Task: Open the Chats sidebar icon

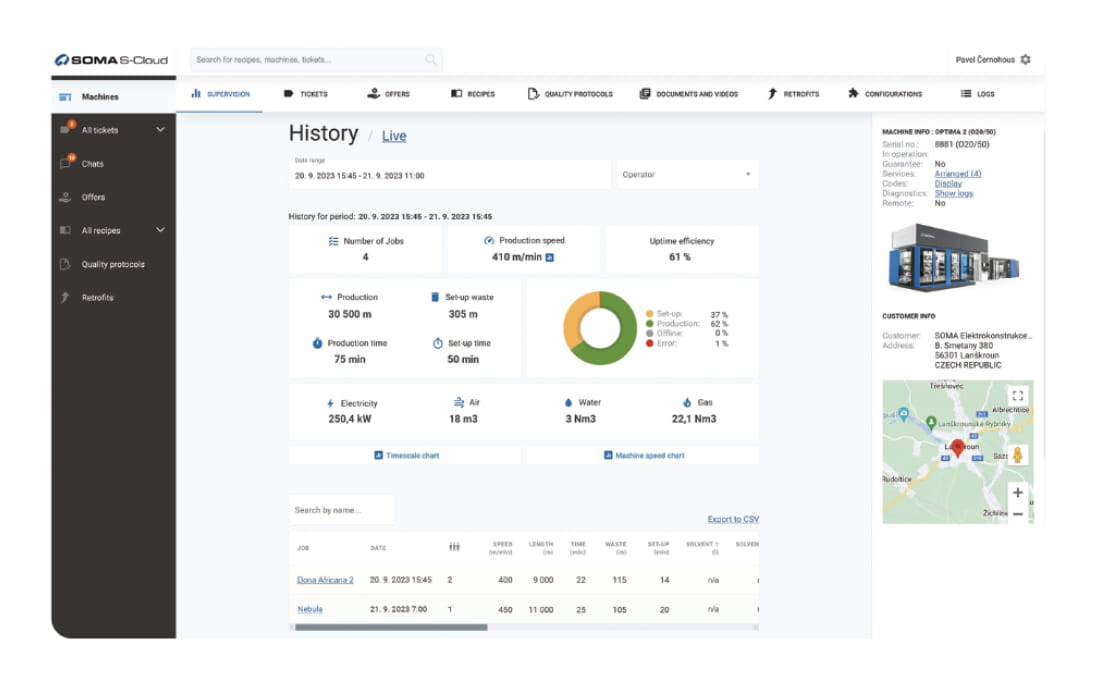Action: [x=66, y=163]
